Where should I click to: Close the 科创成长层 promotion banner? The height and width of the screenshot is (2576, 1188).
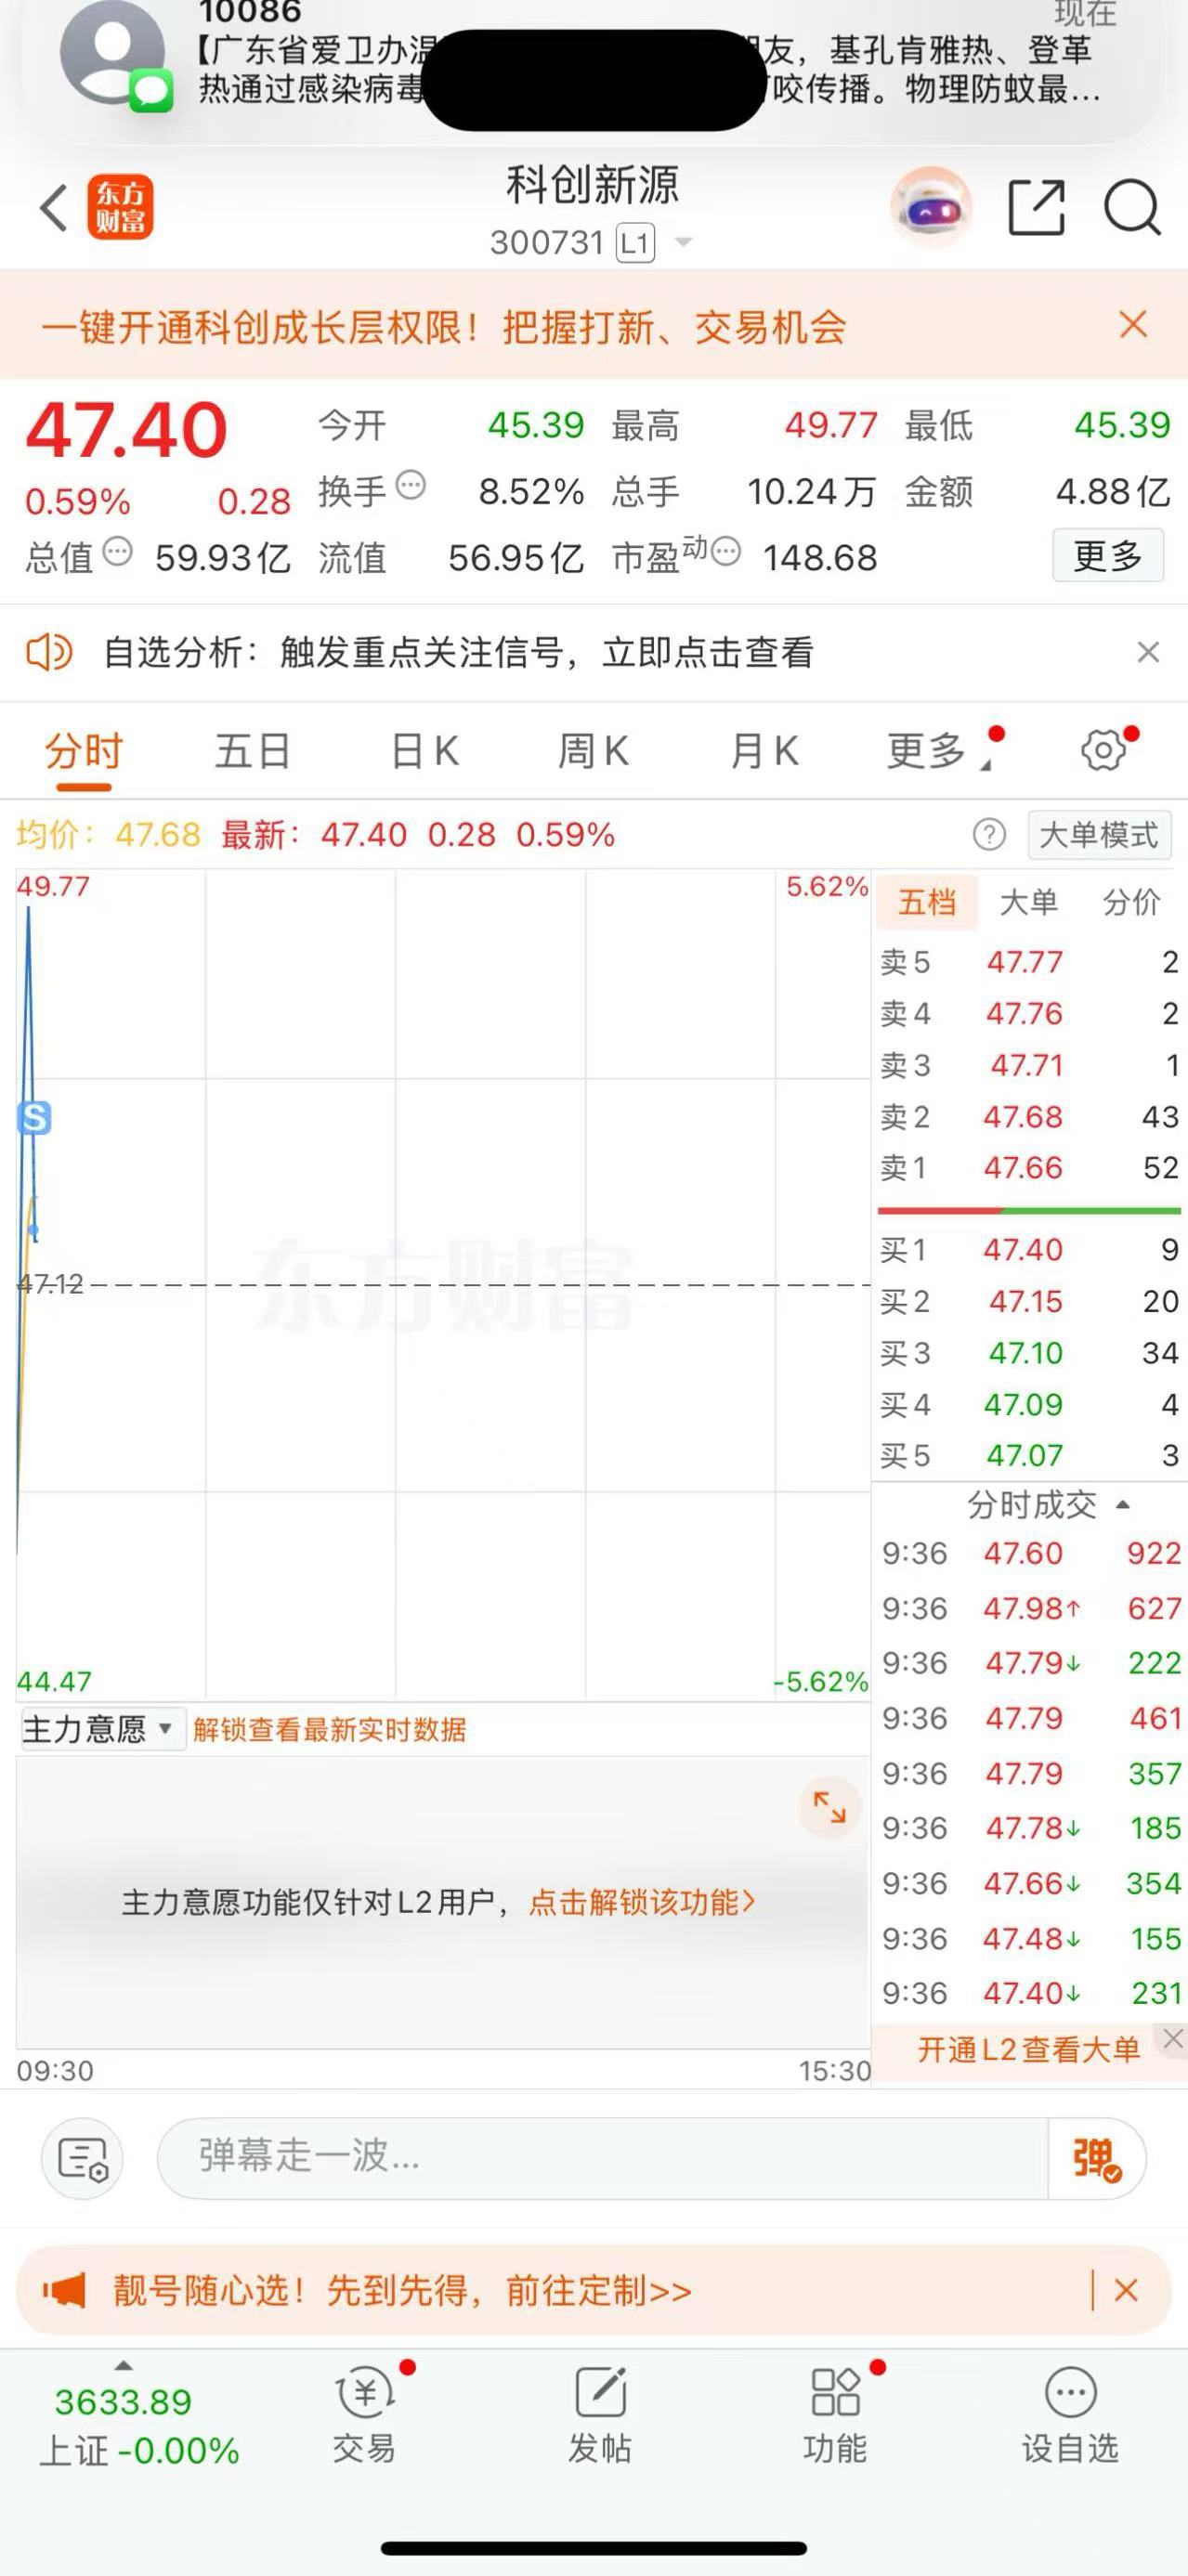click(x=1133, y=324)
